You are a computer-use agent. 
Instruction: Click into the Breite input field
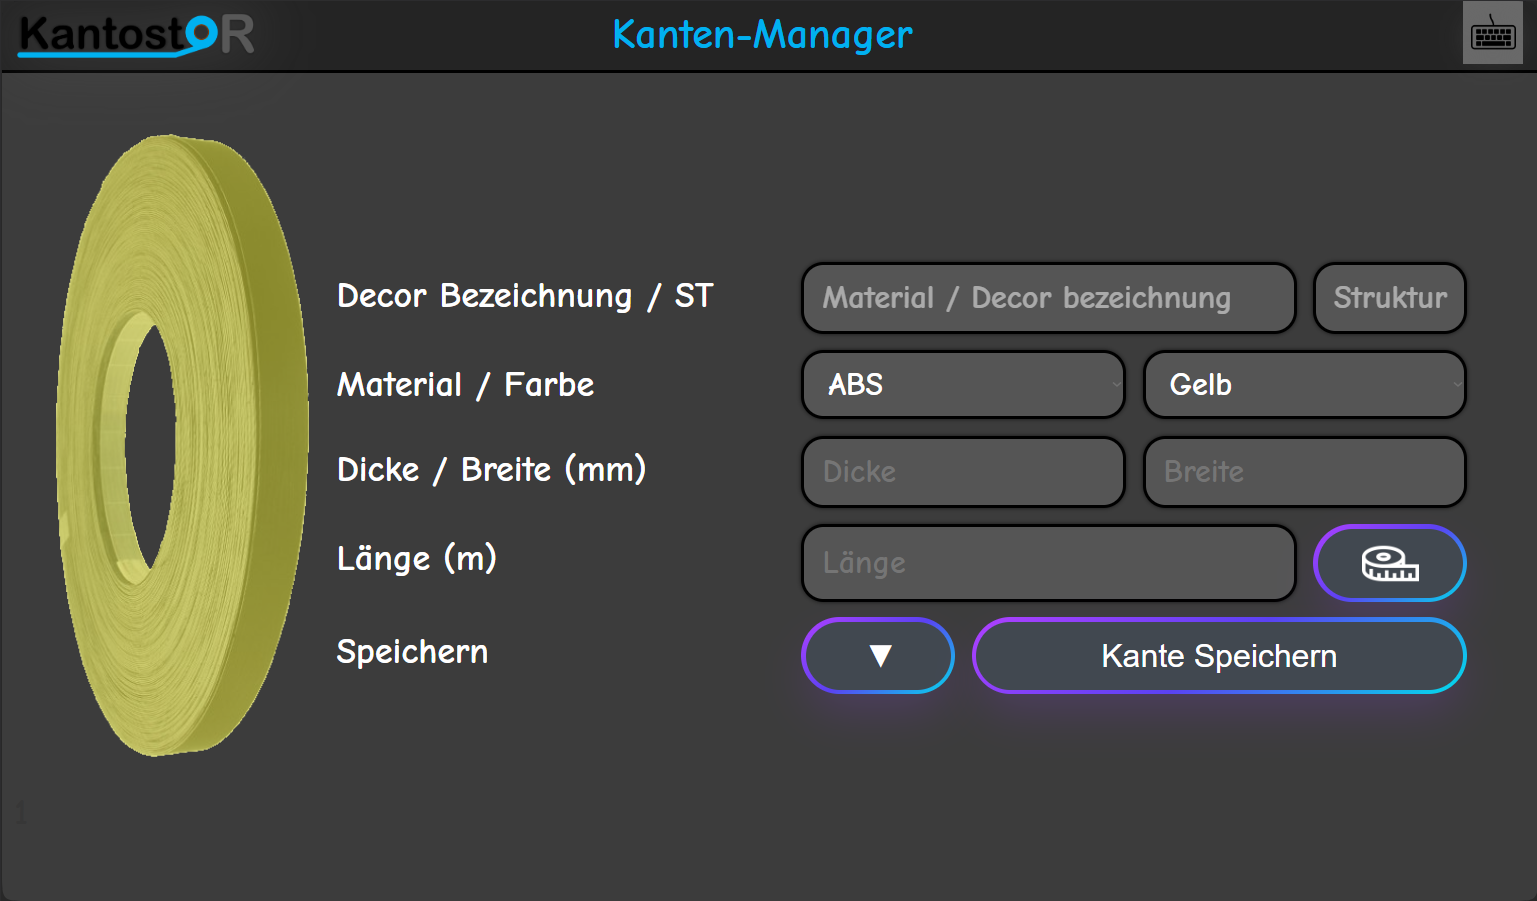pyautogui.click(x=1304, y=471)
